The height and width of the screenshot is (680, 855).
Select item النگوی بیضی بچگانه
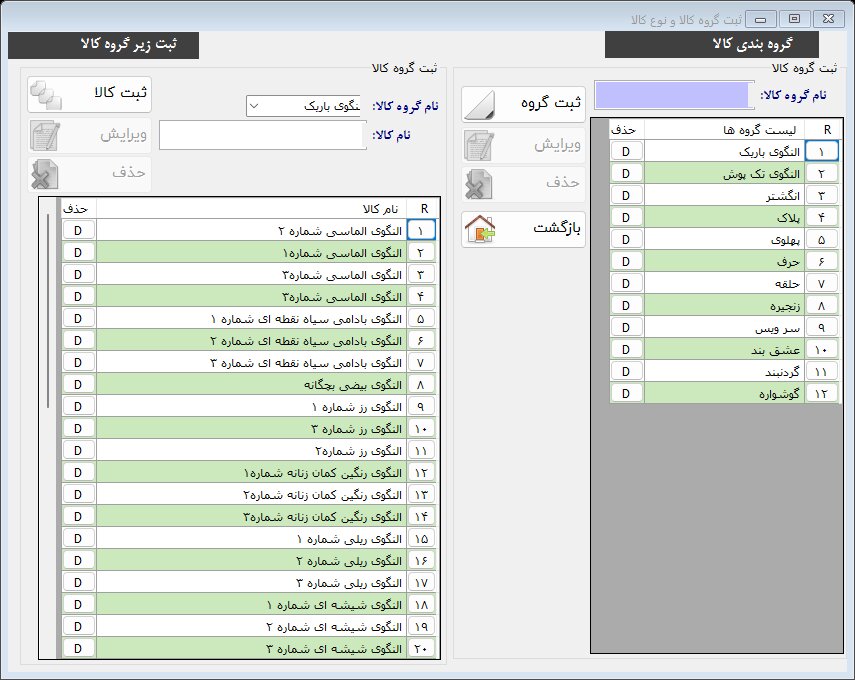pyautogui.click(x=251, y=384)
